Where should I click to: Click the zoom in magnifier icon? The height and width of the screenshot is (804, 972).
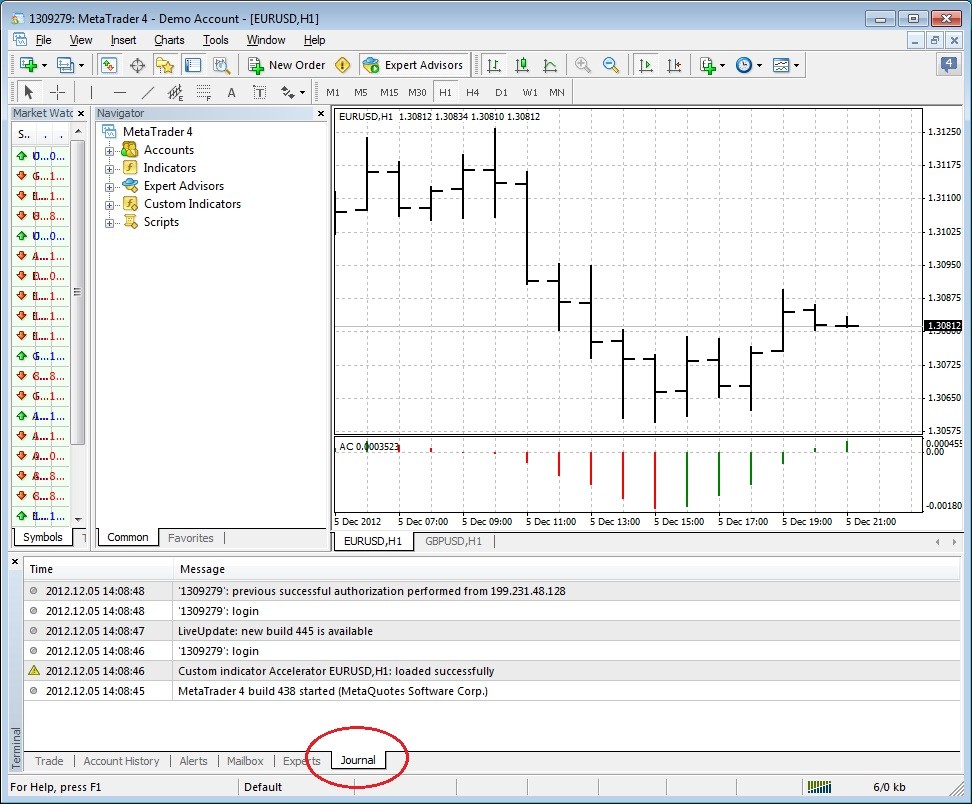582,64
